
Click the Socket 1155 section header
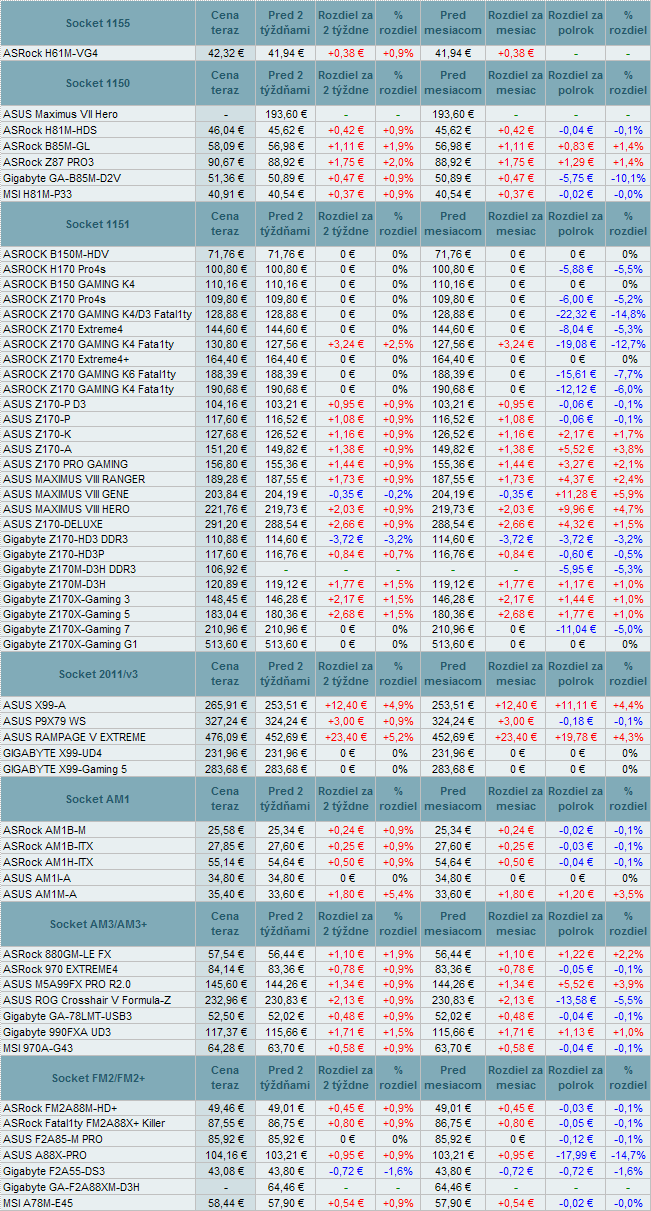(97, 22)
